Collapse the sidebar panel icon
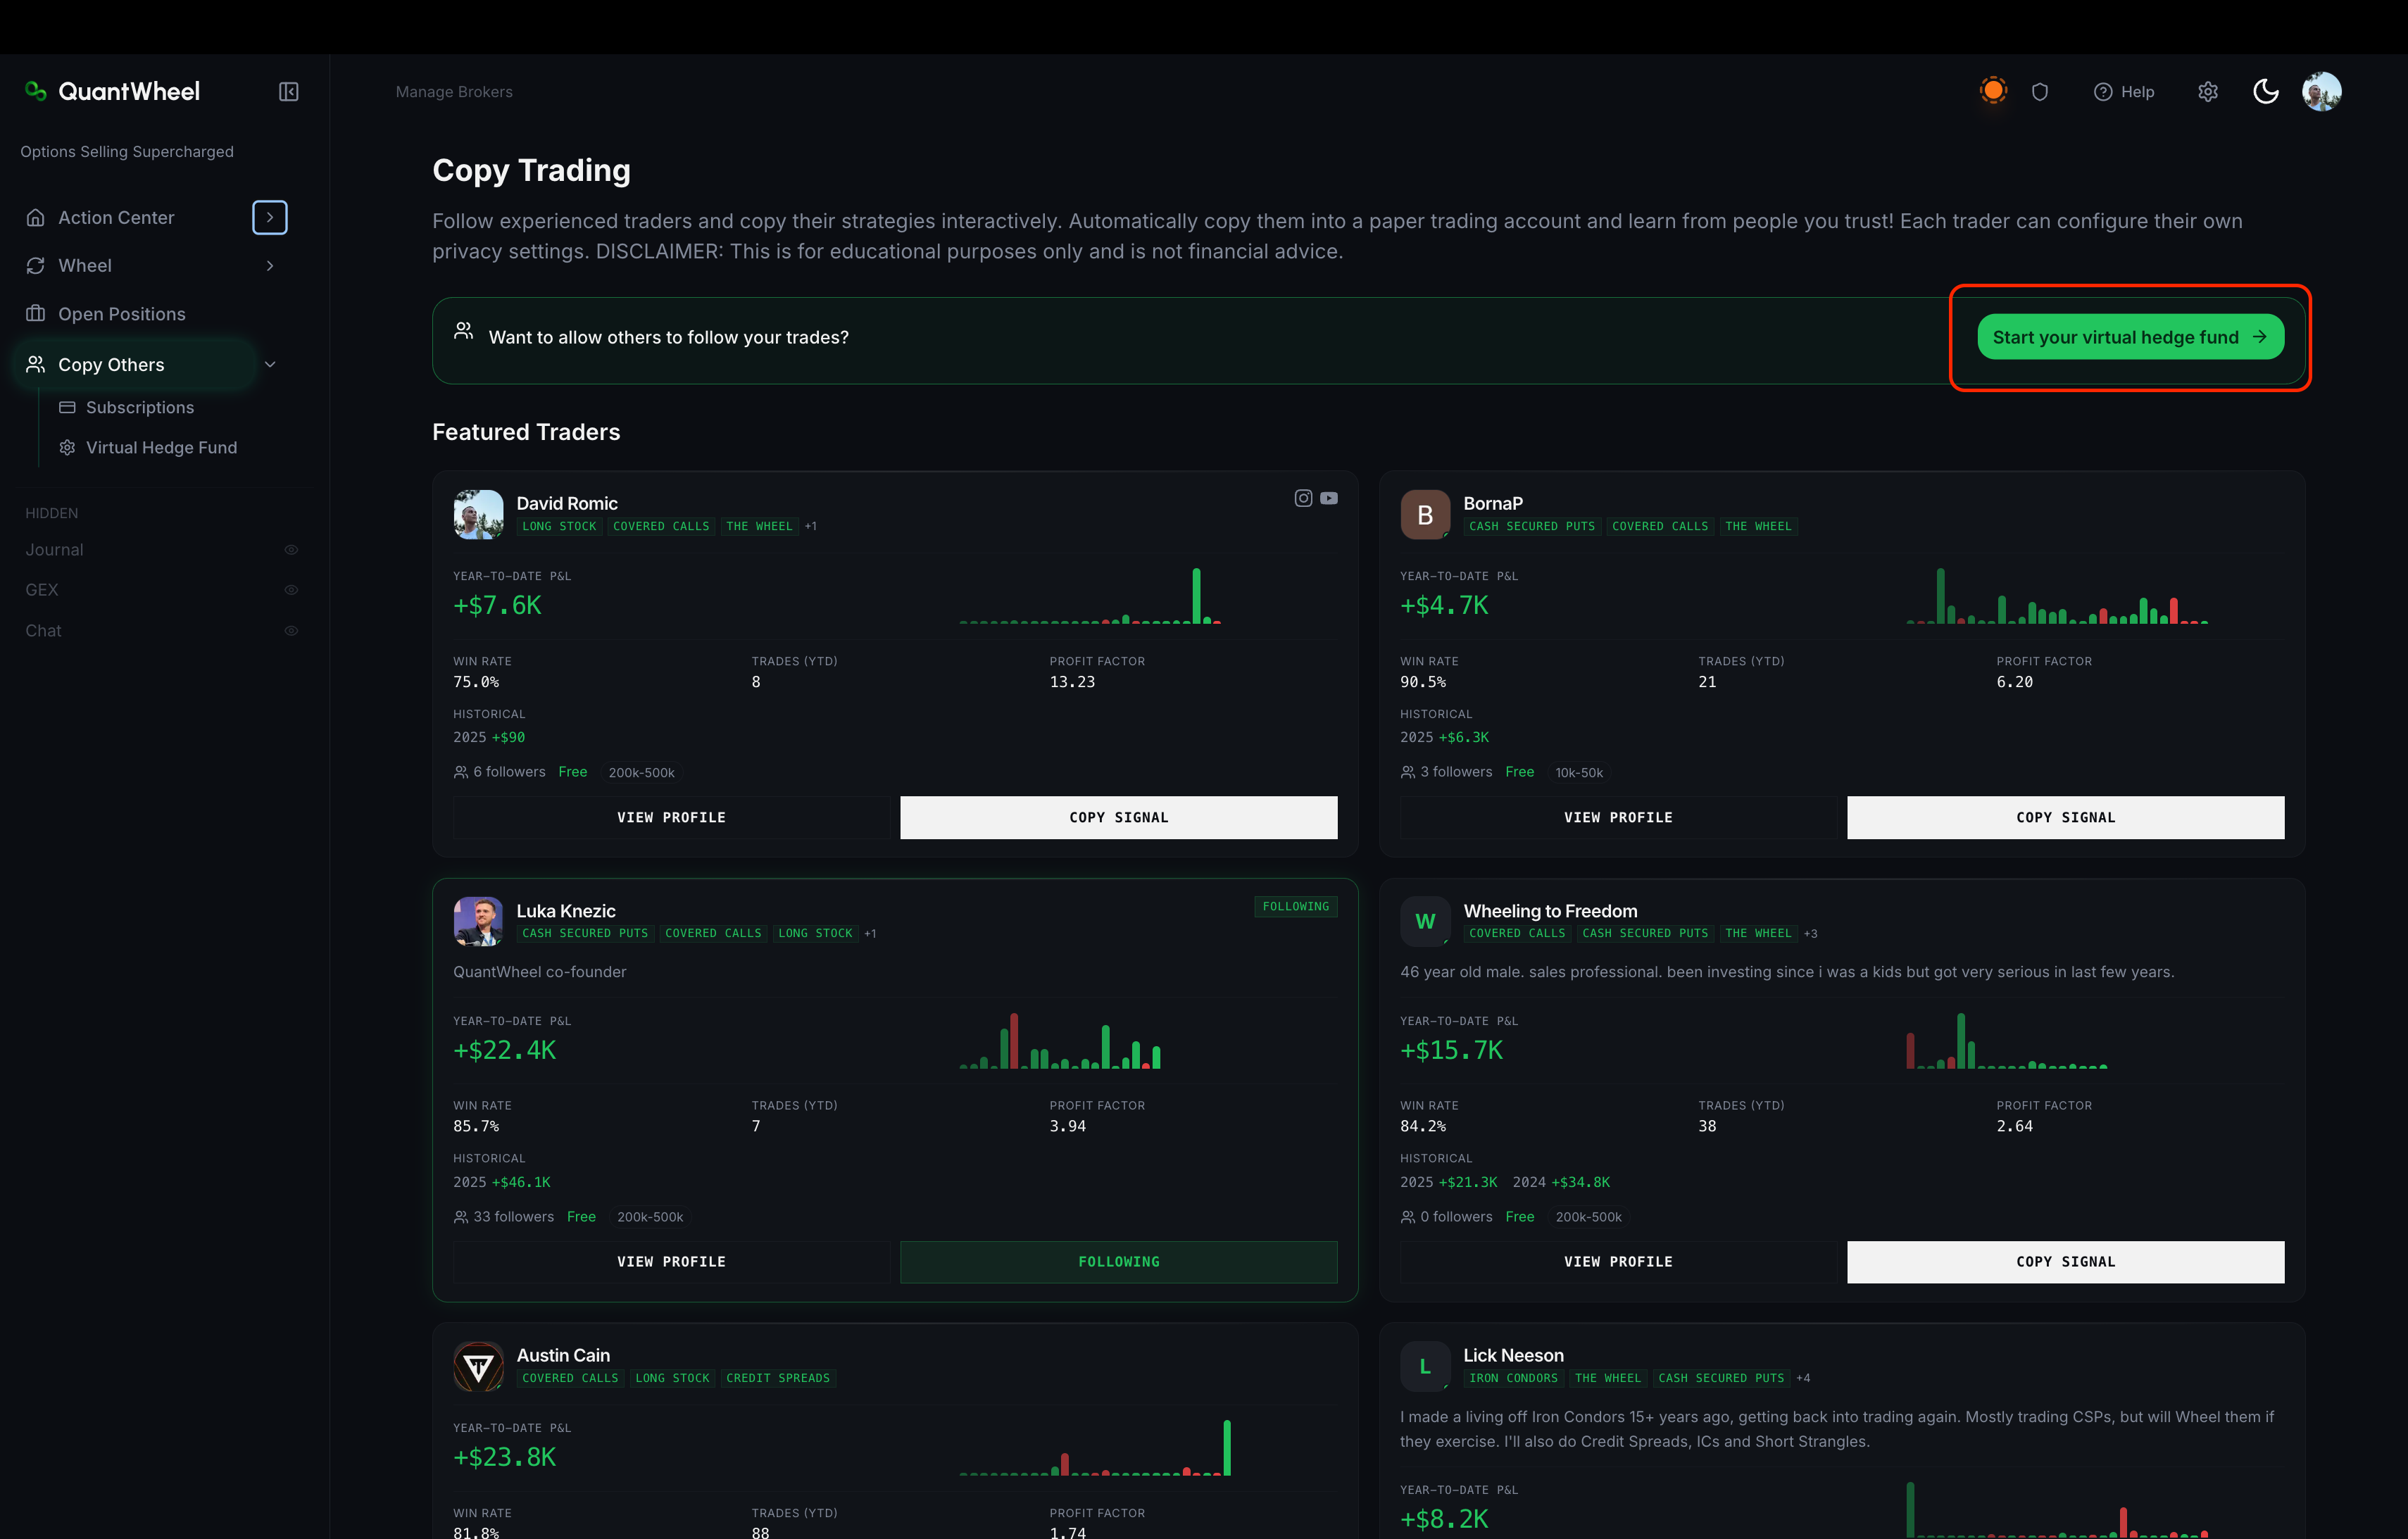This screenshot has width=2408, height=1539. 288,92
